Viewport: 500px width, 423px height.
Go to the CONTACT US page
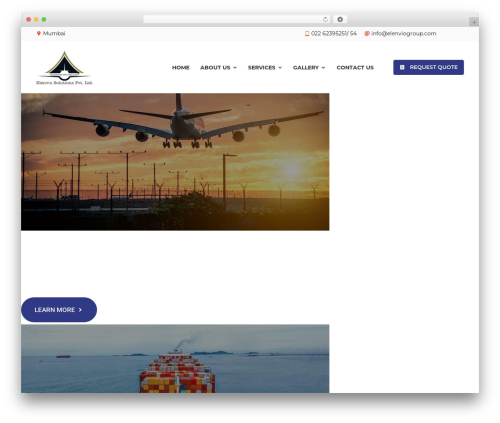(x=355, y=68)
